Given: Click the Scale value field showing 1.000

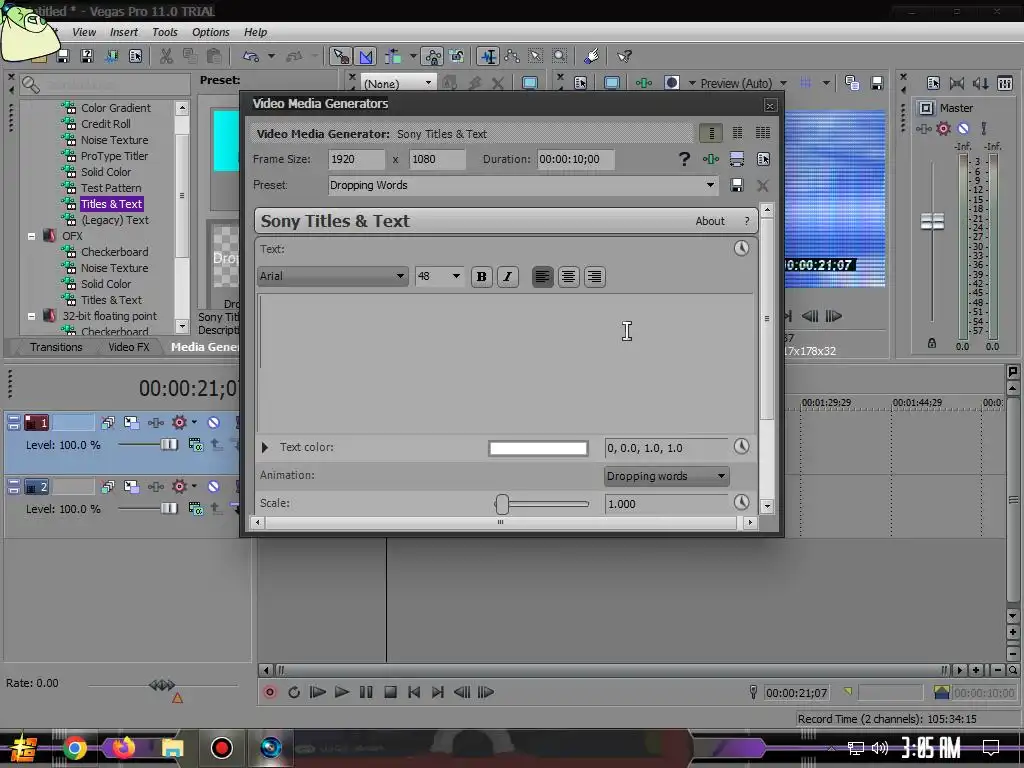Looking at the screenshot, I should tap(666, 504).
